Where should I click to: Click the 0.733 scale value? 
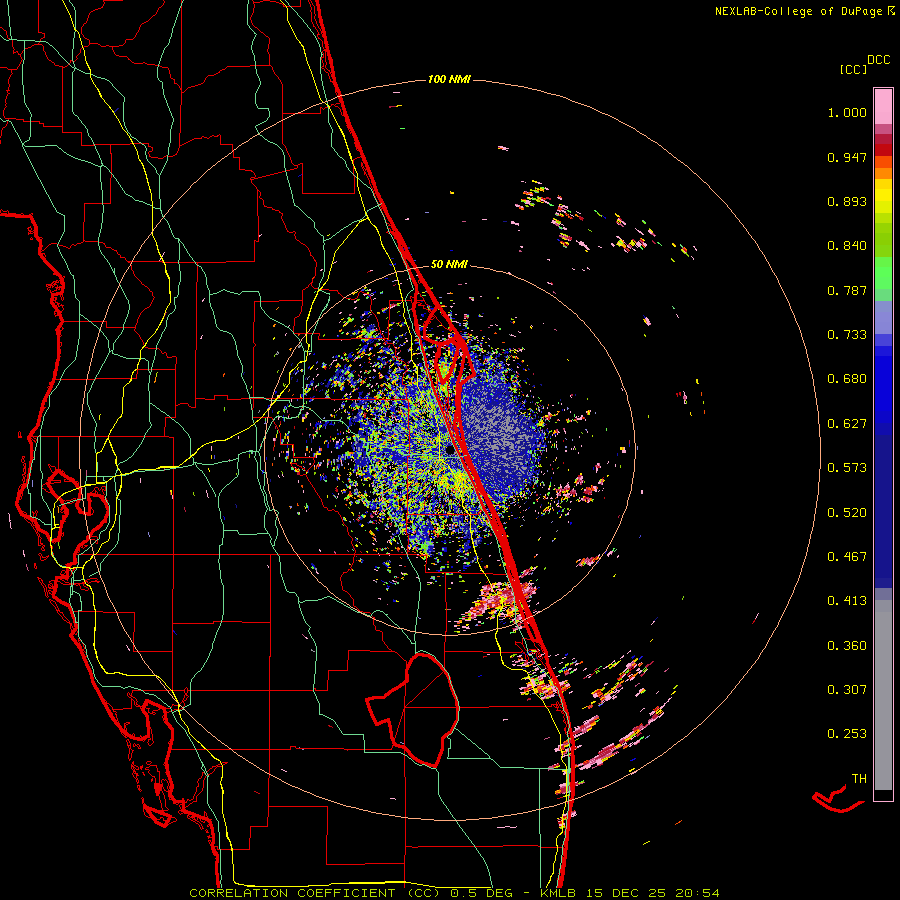[847, 335]
